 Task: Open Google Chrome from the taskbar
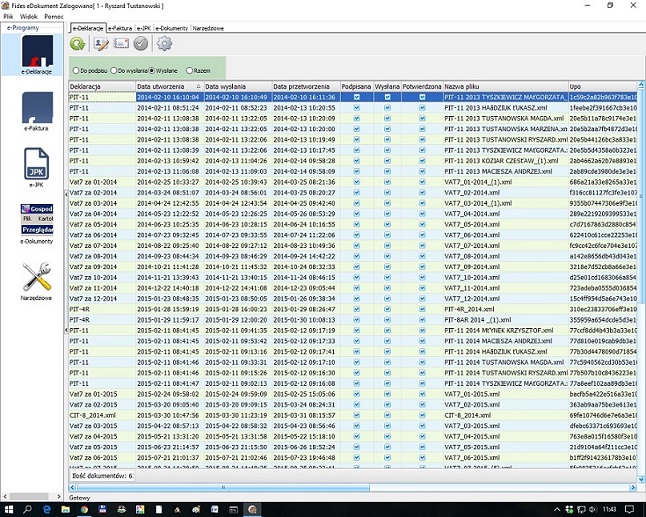pos(84,510)
